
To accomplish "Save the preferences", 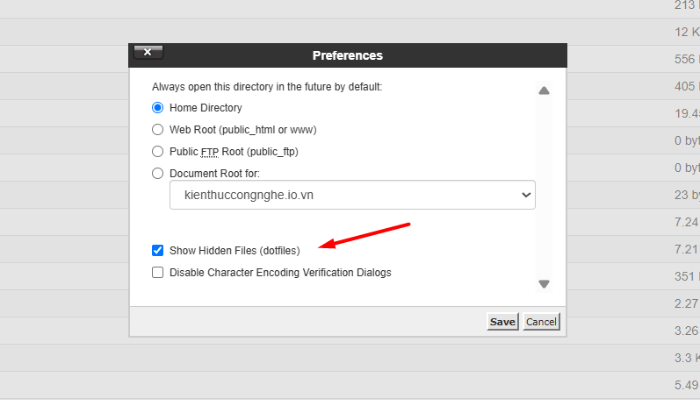I will coord(502,321).
